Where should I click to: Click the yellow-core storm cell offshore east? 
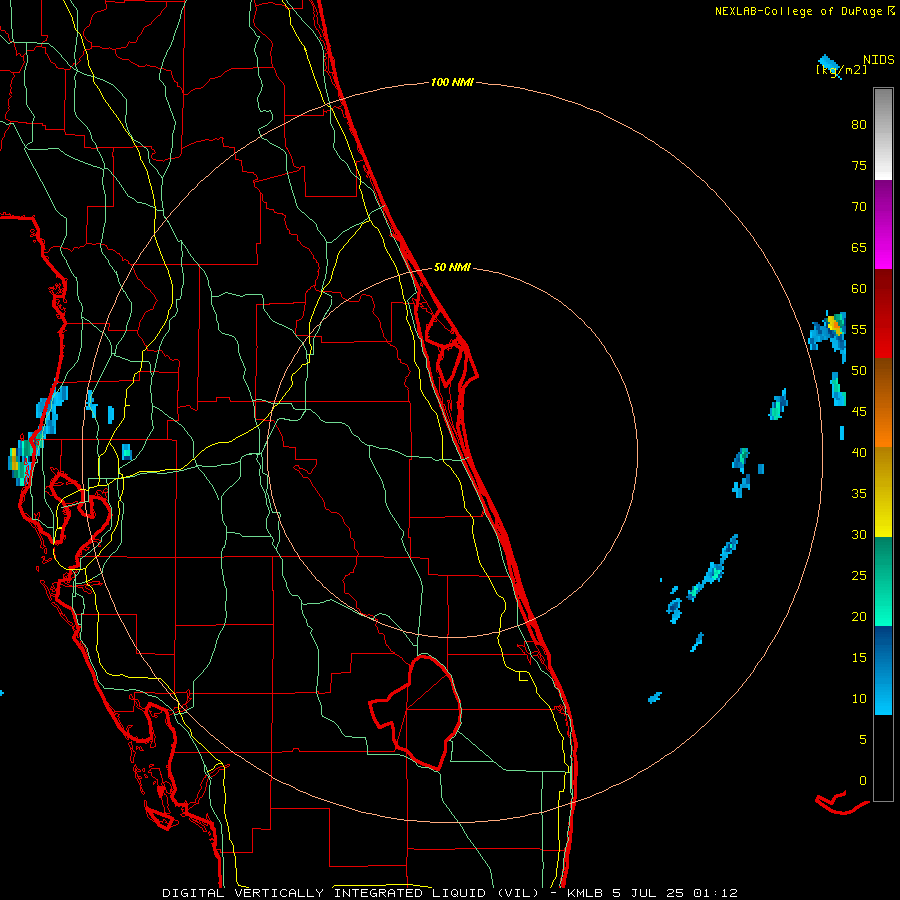(x=834, y=325)
